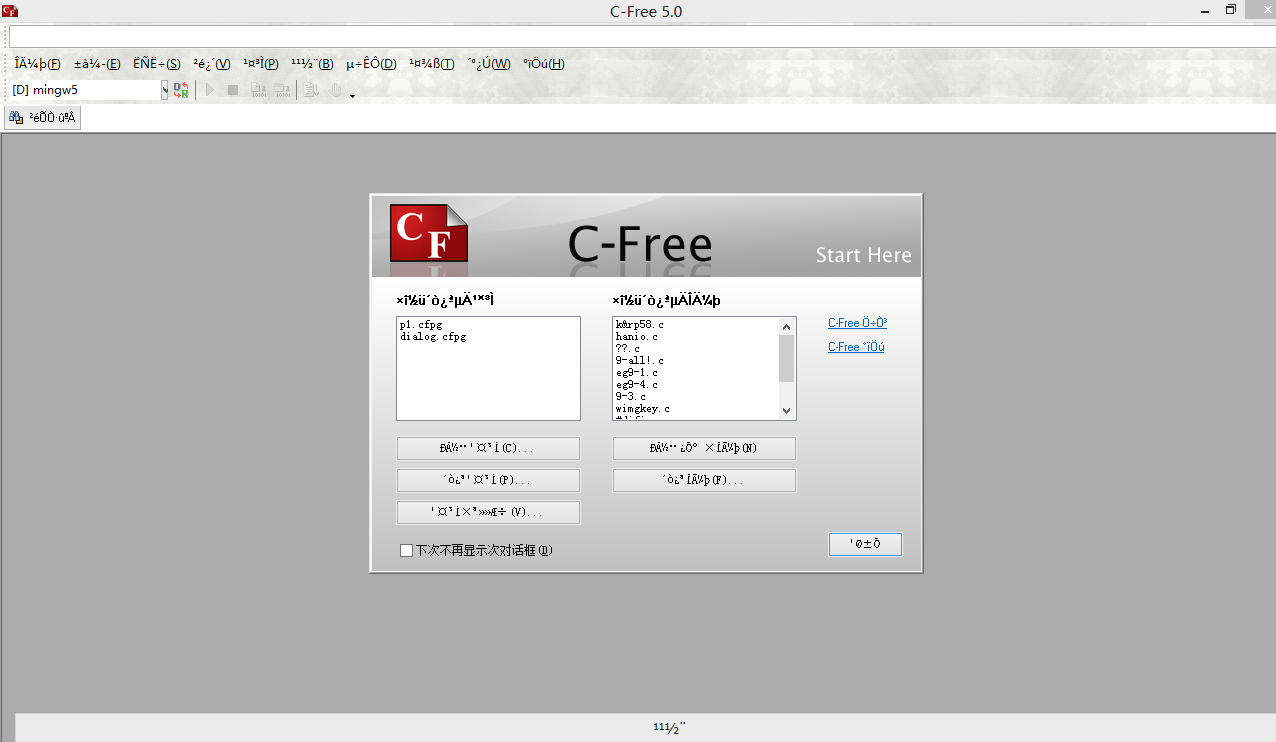
Task: Select dialog.cfpg in the recent projects list
Action: point(433,337)
